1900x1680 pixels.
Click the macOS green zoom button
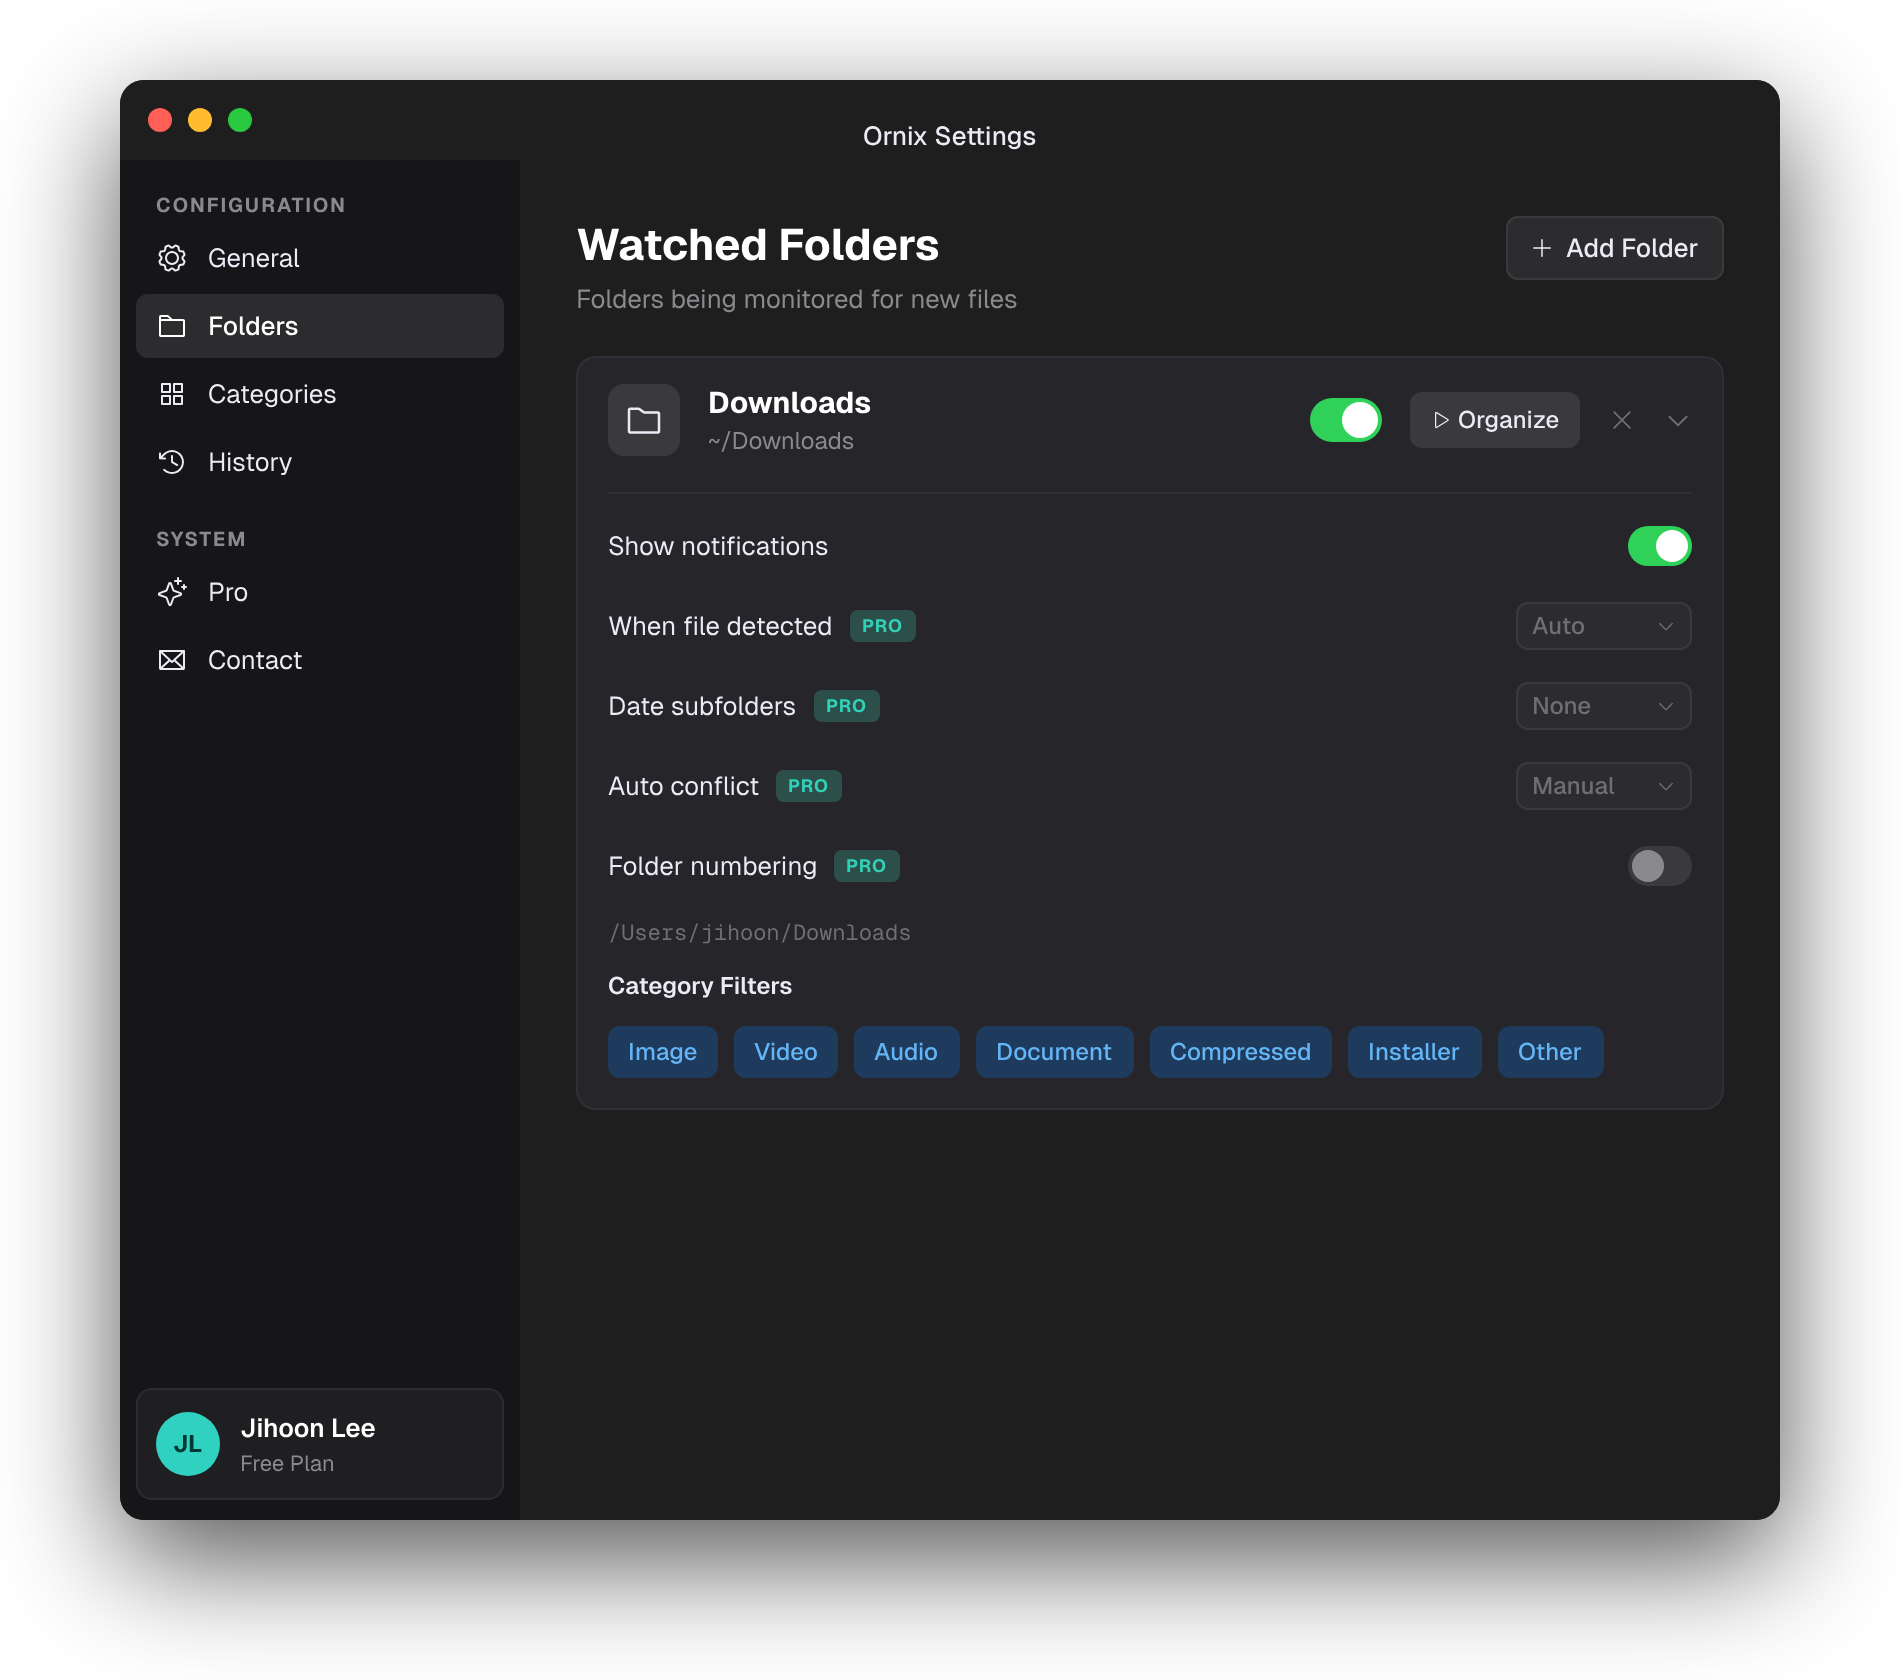240,120
